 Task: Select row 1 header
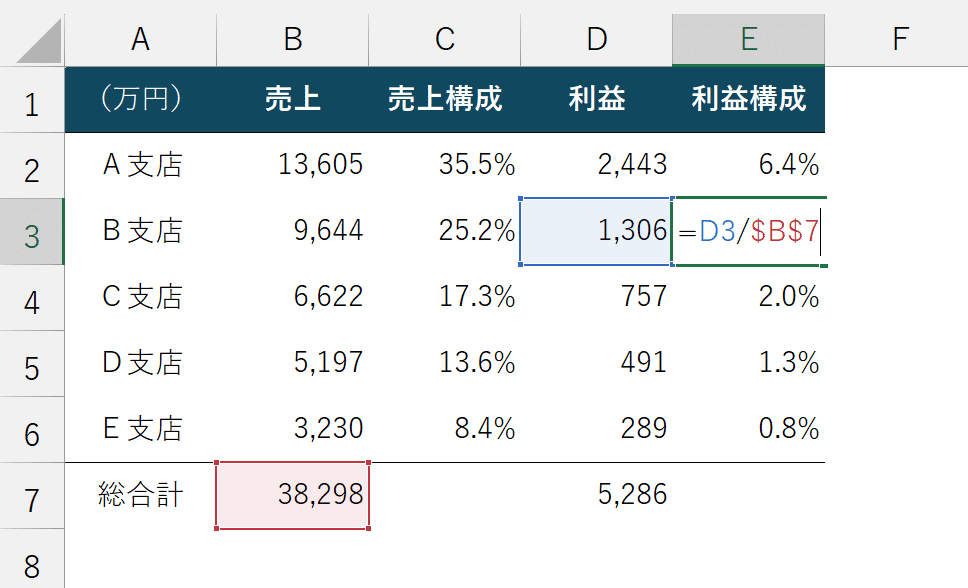coord(32,99)
